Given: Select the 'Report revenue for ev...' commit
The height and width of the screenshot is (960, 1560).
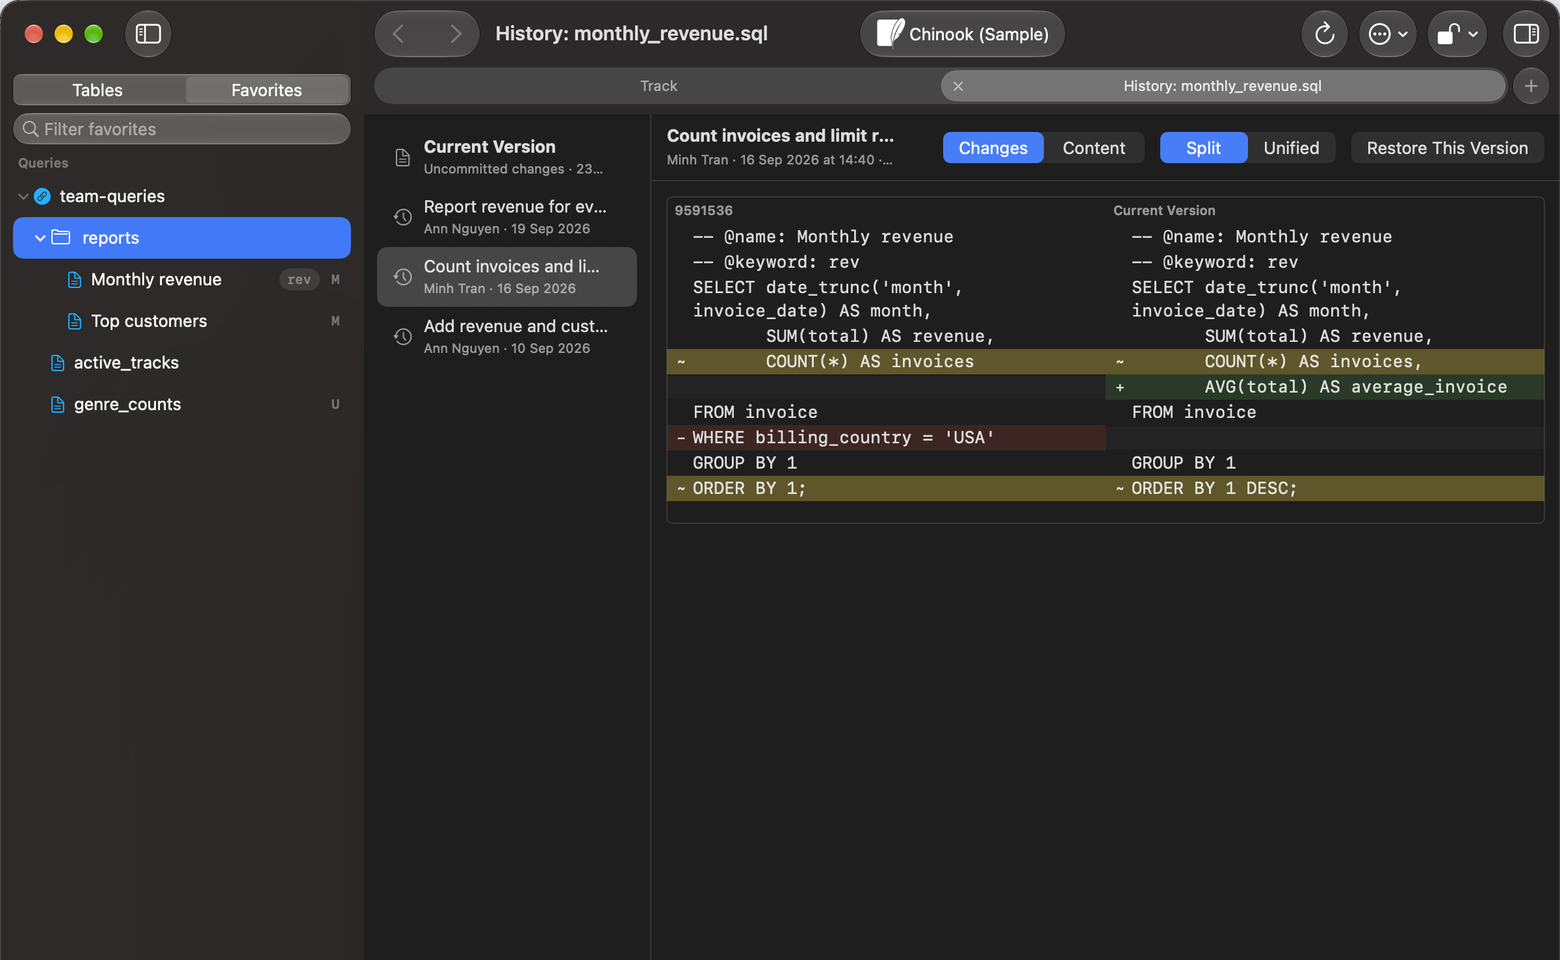Looking at the screenshot, I should [x=507, y=217].
